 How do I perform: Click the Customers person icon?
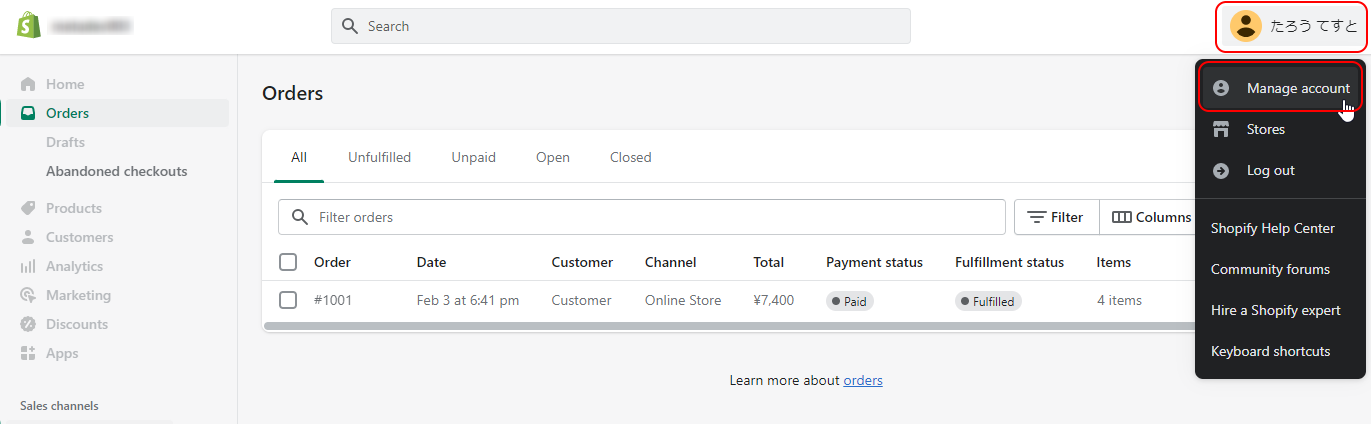(28, 237)
